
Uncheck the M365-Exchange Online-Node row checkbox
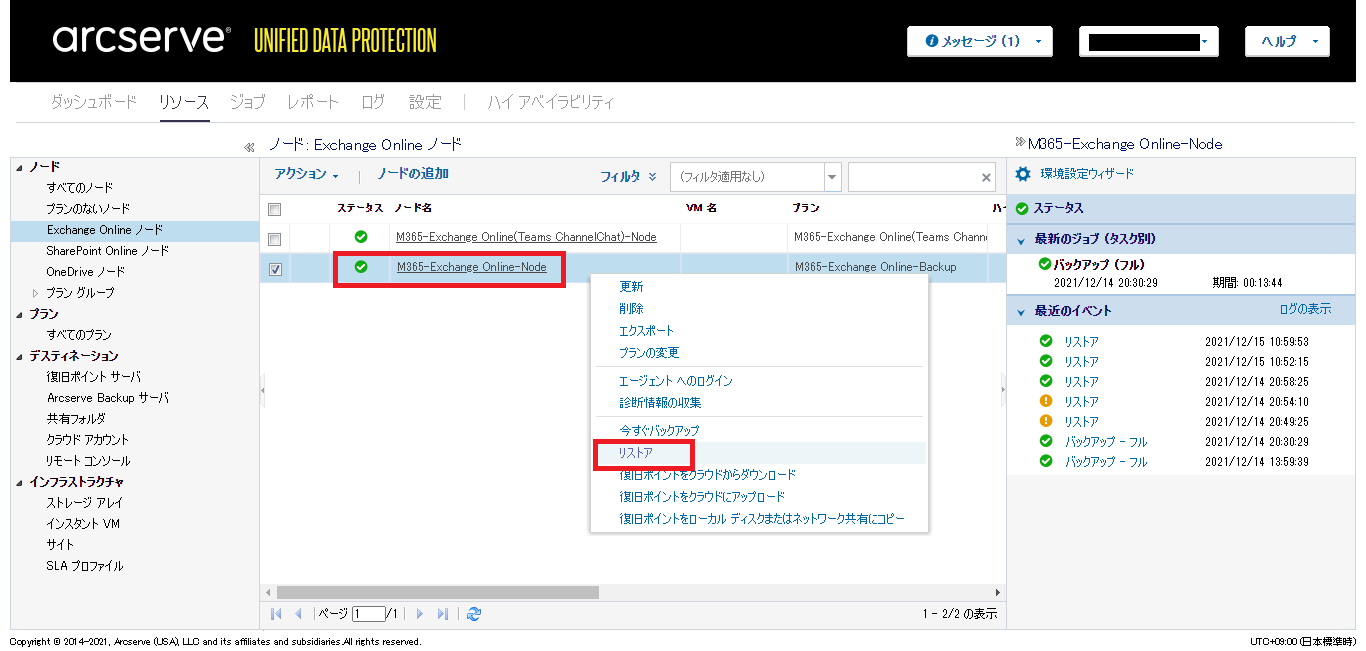[275, 269]
